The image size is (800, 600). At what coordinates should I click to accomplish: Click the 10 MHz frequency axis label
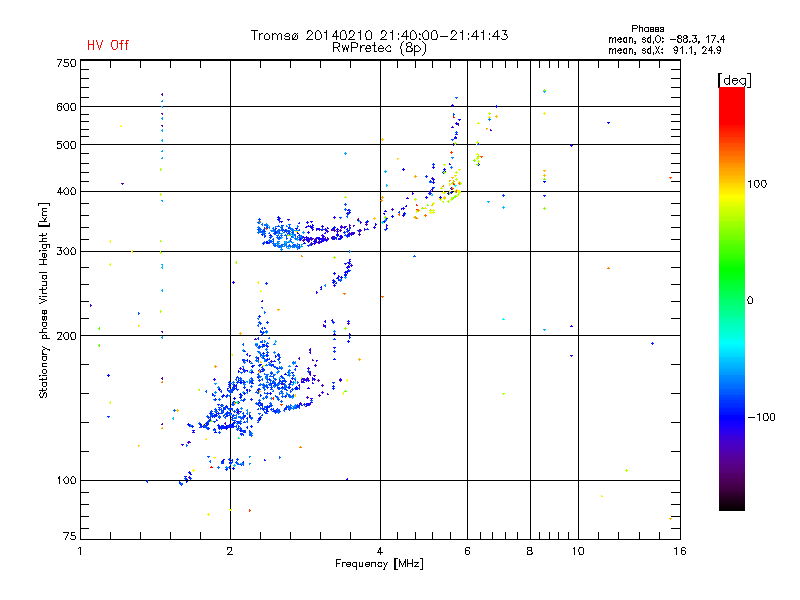pos(578,551)
